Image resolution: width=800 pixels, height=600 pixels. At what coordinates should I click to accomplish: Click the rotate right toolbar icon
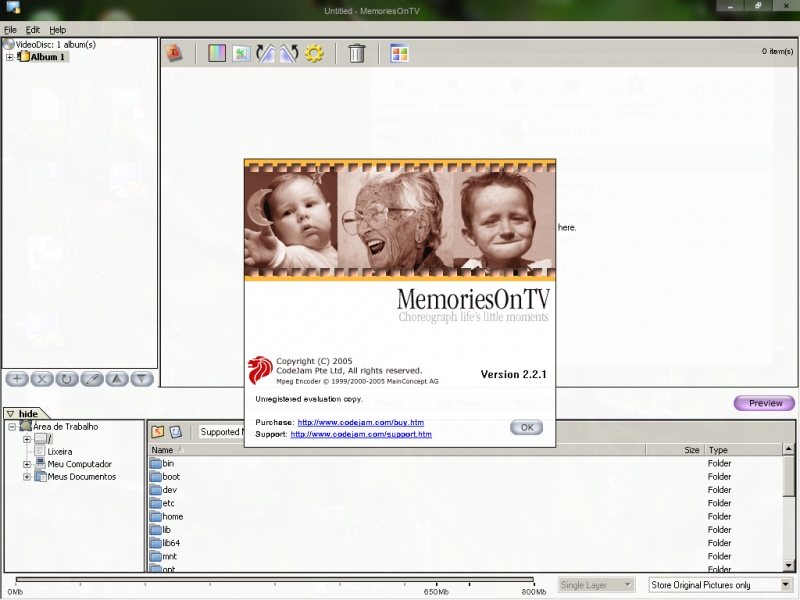(x=289, y=53)
